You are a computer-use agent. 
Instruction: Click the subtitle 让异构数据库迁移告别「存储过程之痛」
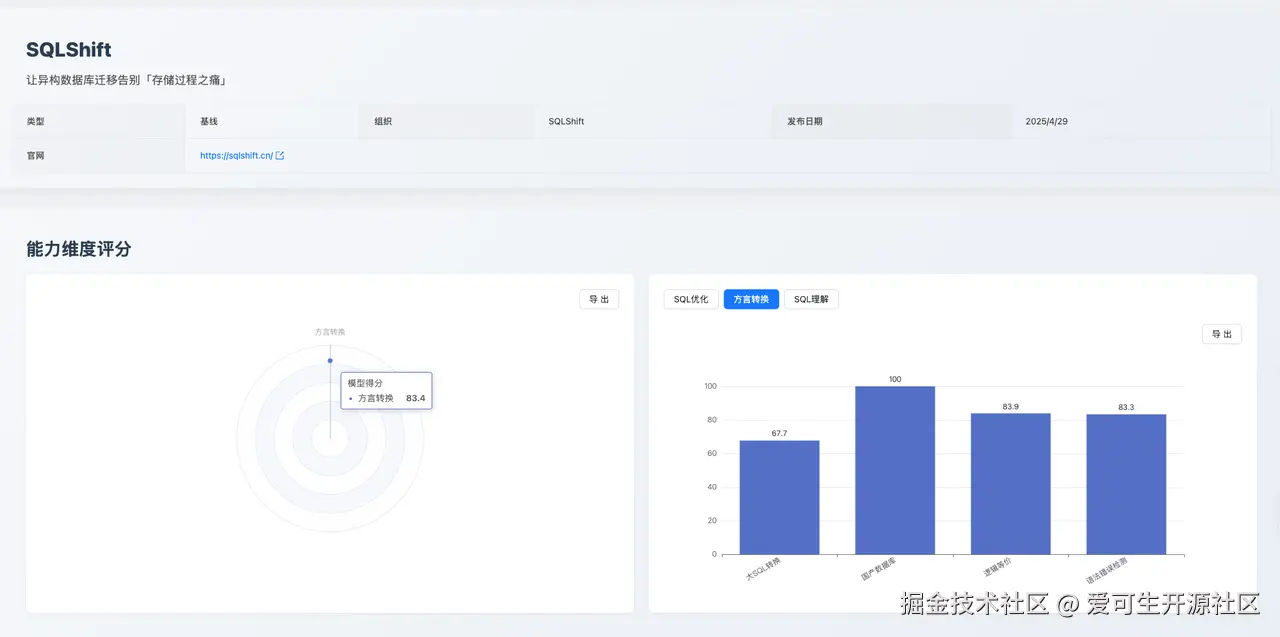(x=127, y=80)
